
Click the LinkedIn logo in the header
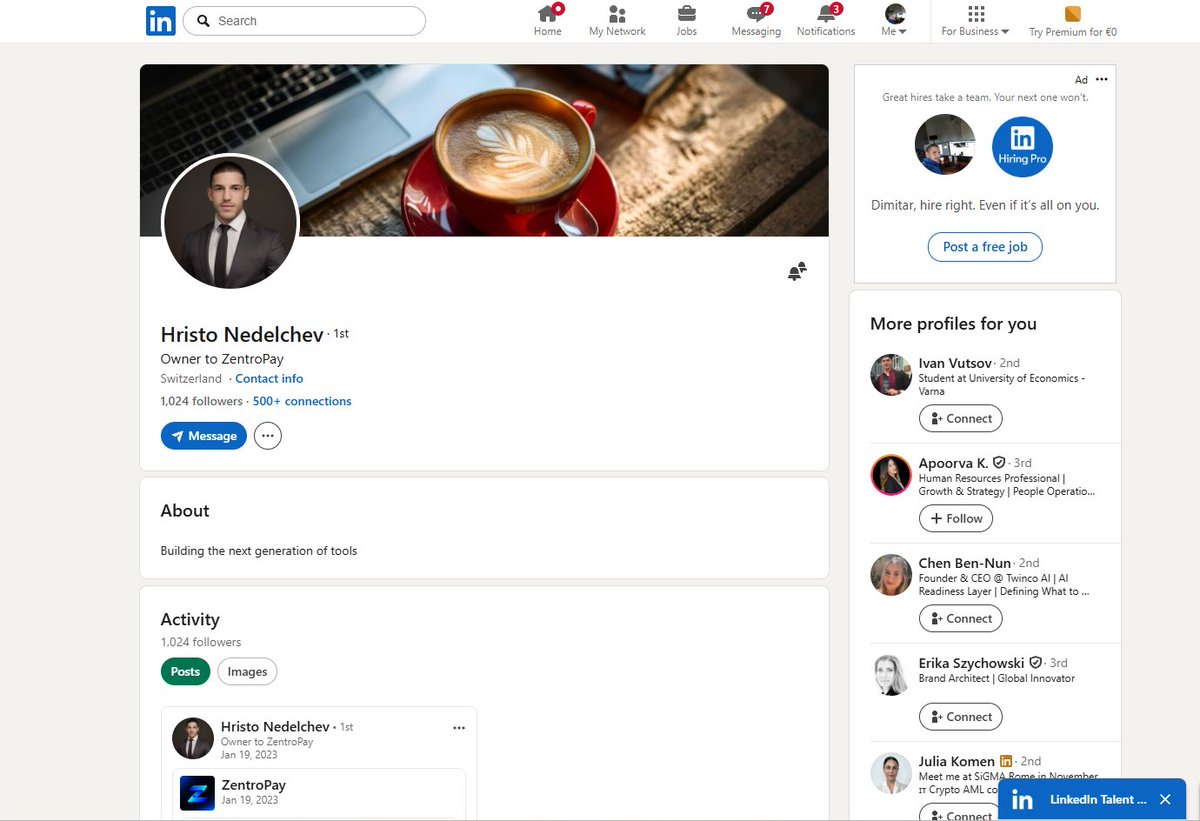(160, 21)
